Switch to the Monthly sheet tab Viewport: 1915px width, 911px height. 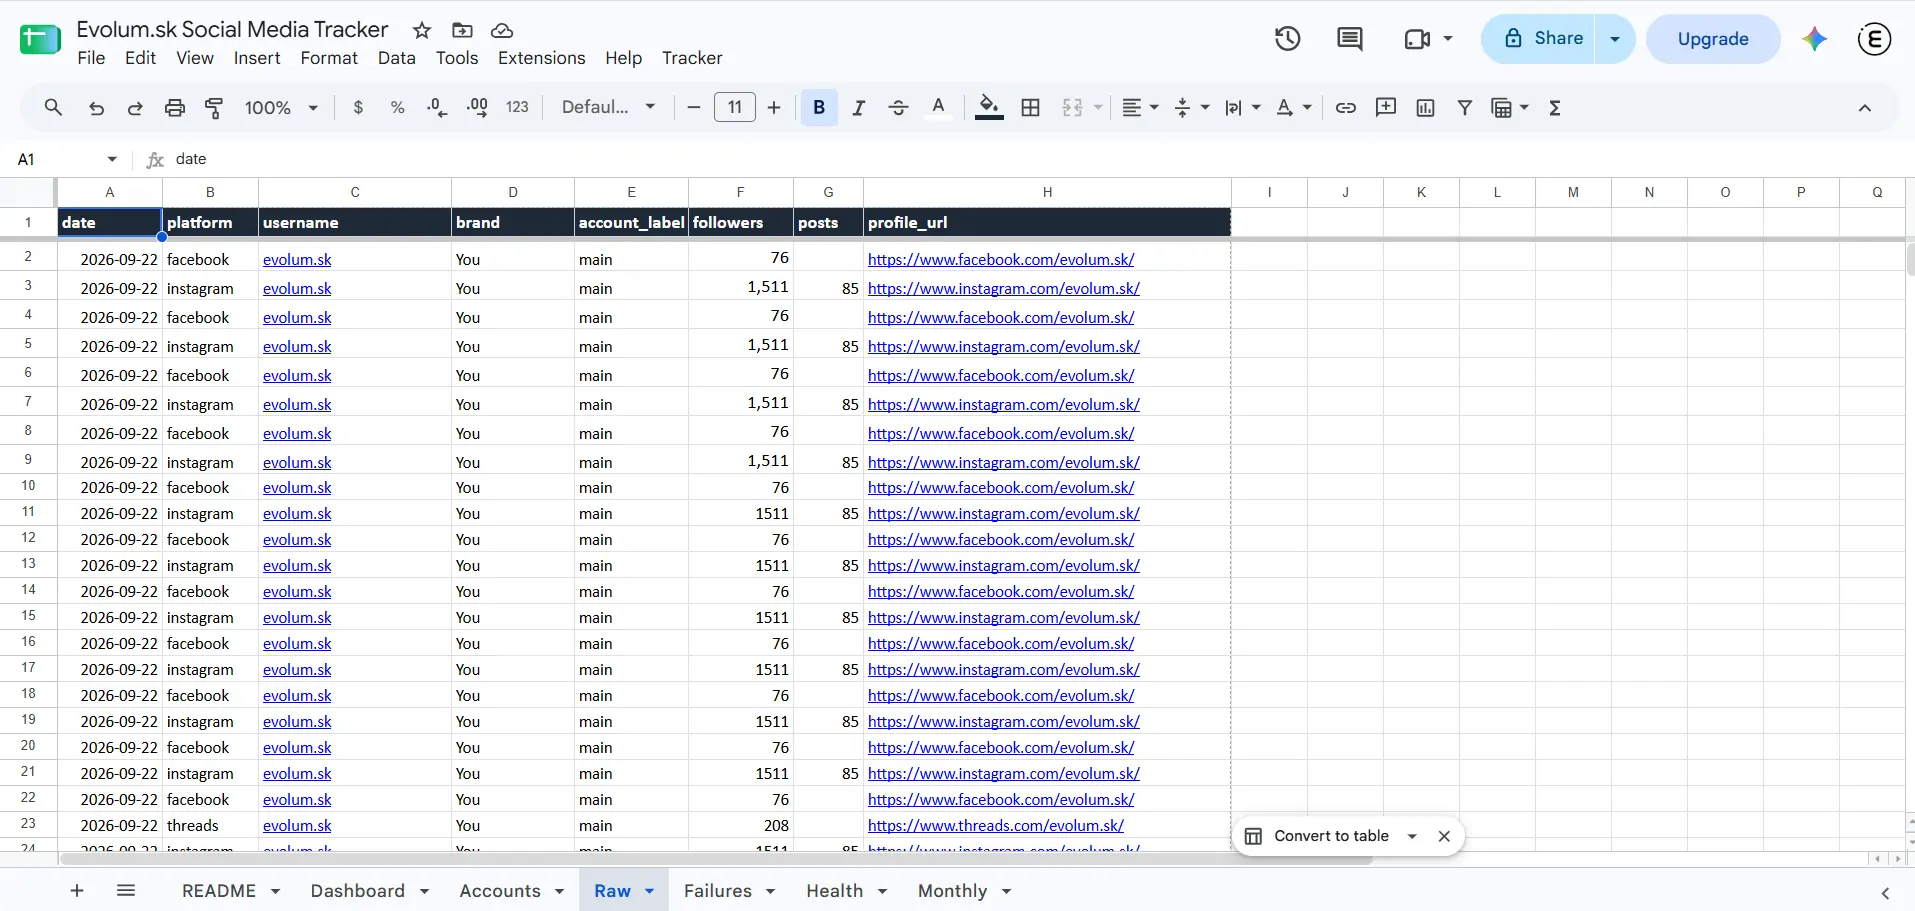point(952,890)
